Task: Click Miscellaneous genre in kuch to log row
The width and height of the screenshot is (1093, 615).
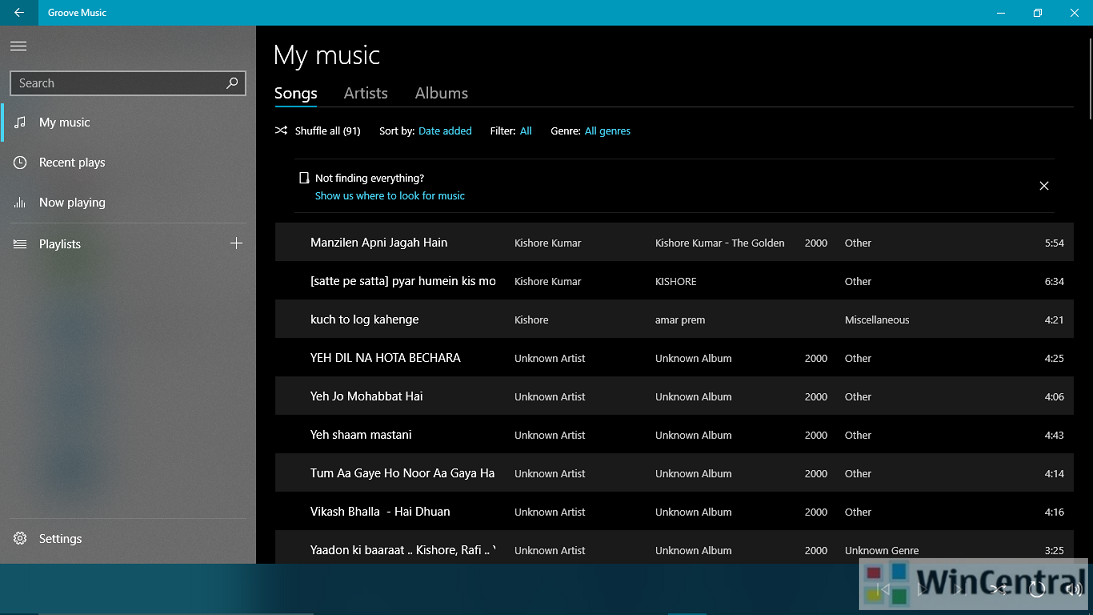Action: click(x=877, y=320)
